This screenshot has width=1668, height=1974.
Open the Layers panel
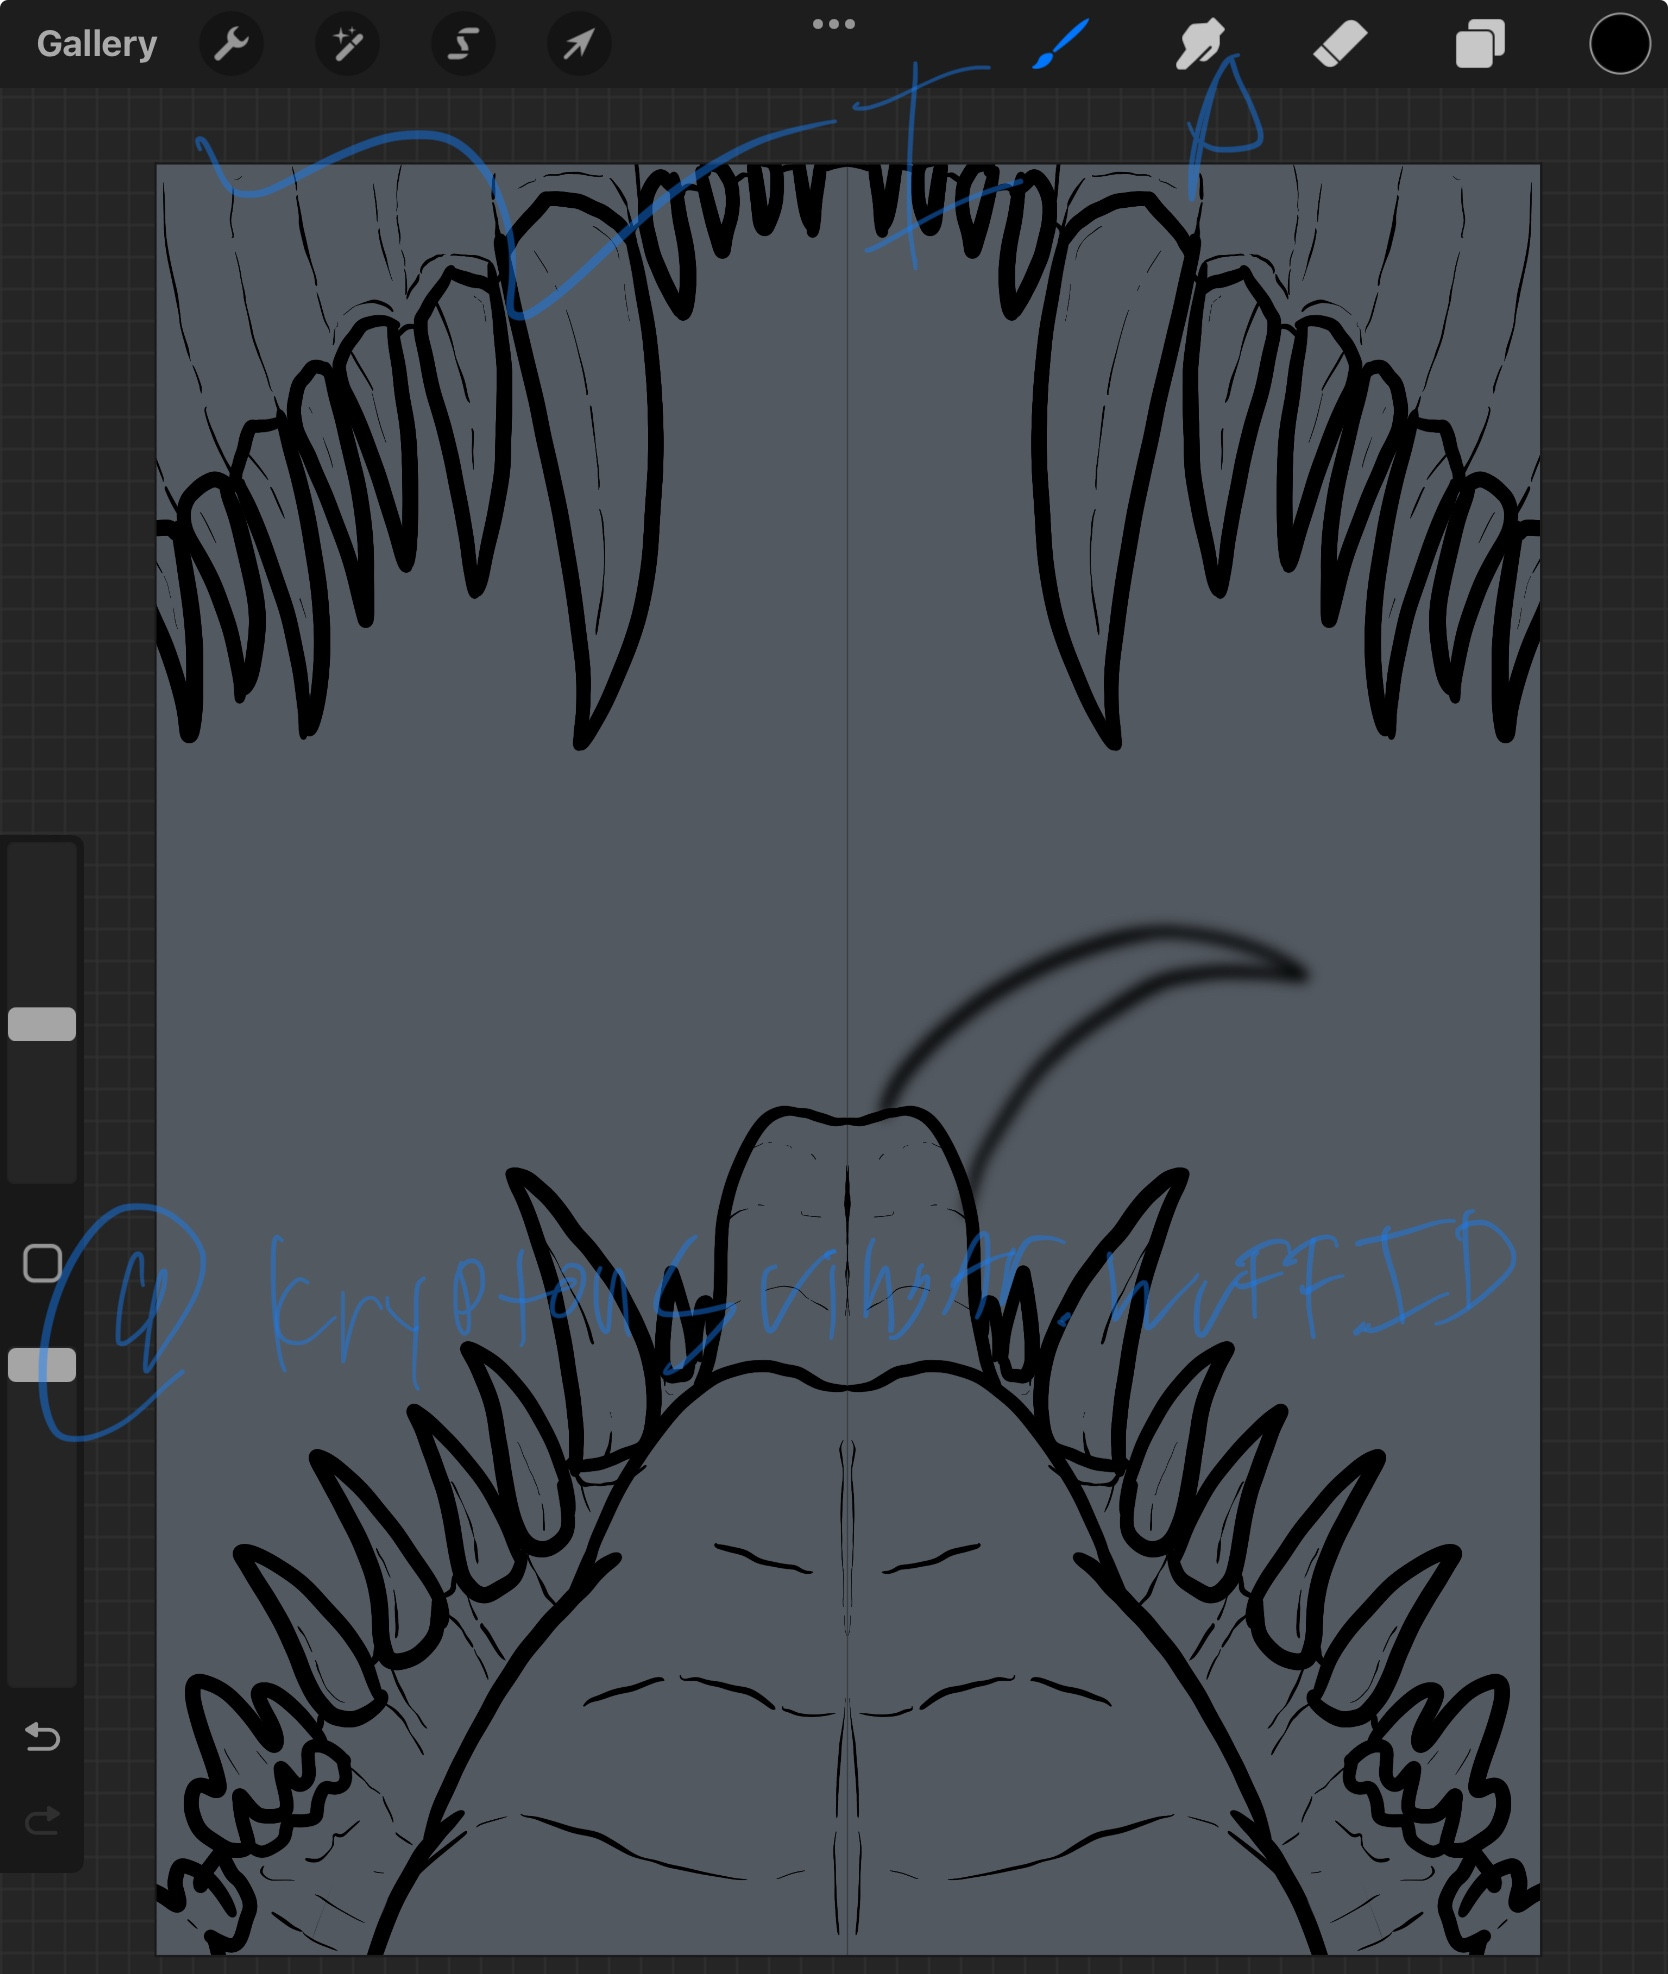tap(1480, 45)
